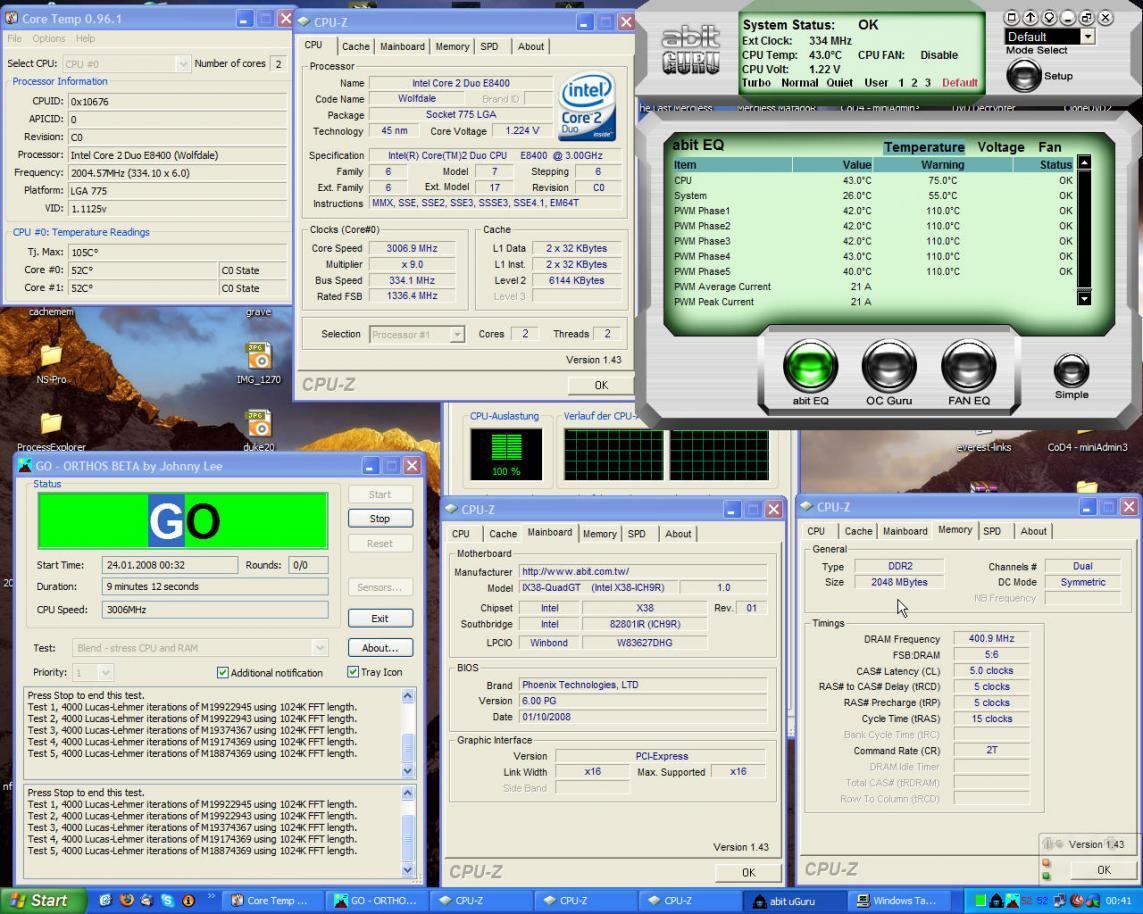Click the abit GURU logo
This screenshot has height=914, width=1143.
(x=690, y=50)
